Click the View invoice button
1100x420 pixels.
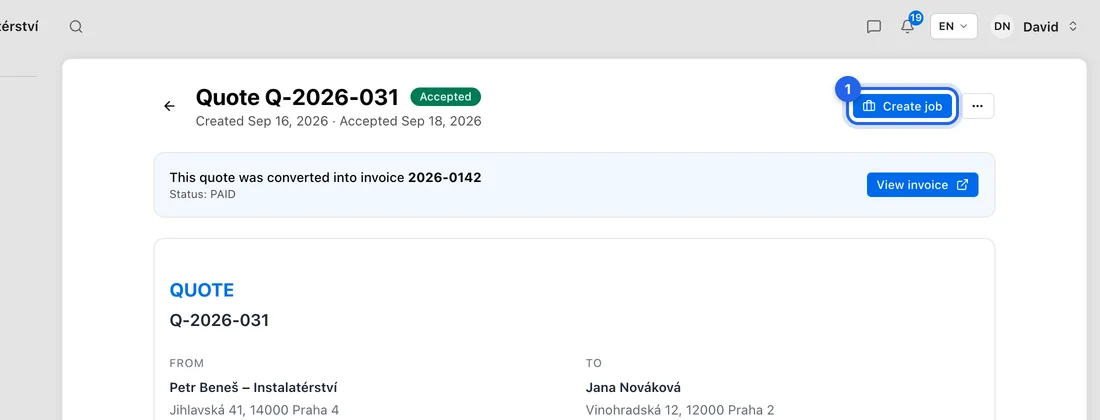(x=922, y=185)
